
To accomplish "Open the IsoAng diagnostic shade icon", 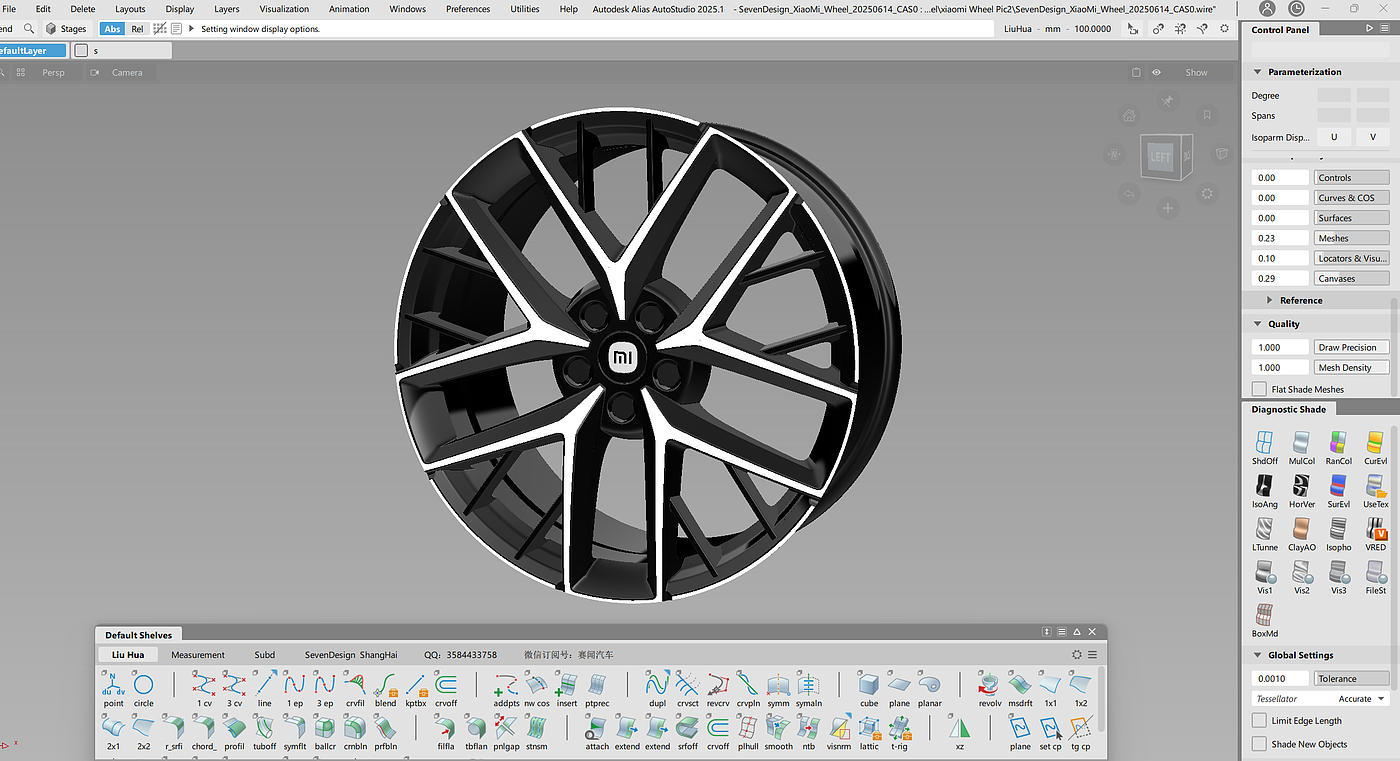I will point(1265,486).
